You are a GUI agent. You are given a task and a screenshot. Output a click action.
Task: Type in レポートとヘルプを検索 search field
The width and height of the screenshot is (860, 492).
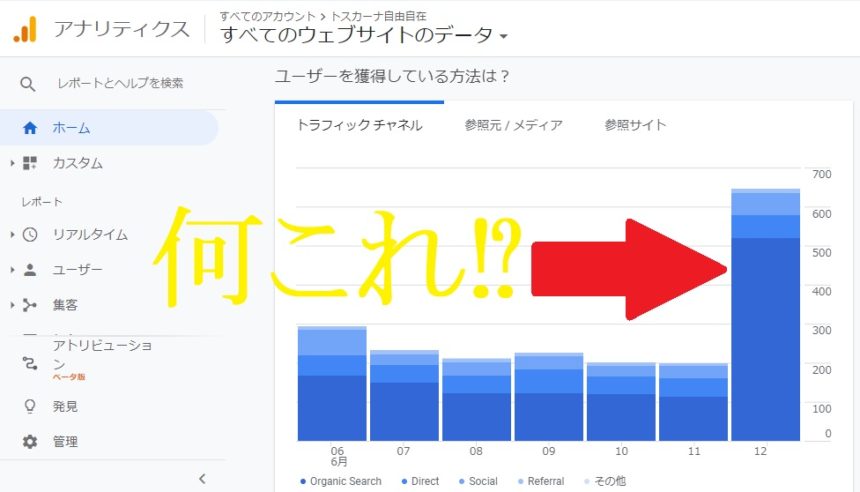click(x=120, y=83)
